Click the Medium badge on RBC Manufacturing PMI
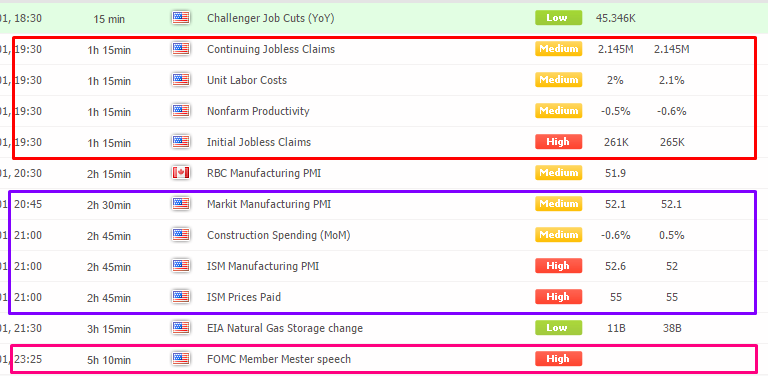Viewport: 768px width, 376px height. pos(558,172)
